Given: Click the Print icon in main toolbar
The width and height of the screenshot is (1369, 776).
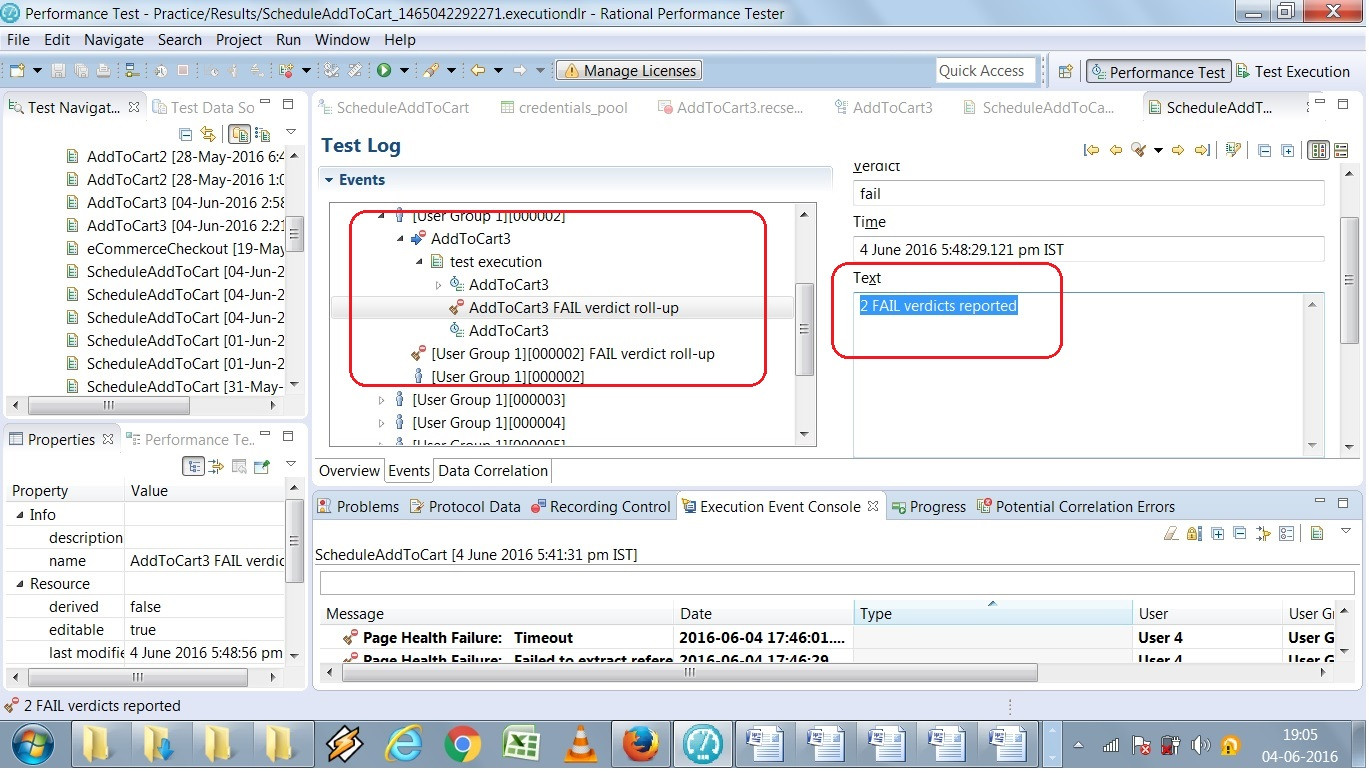Looking at the screenshot, I should pos(103,71).
